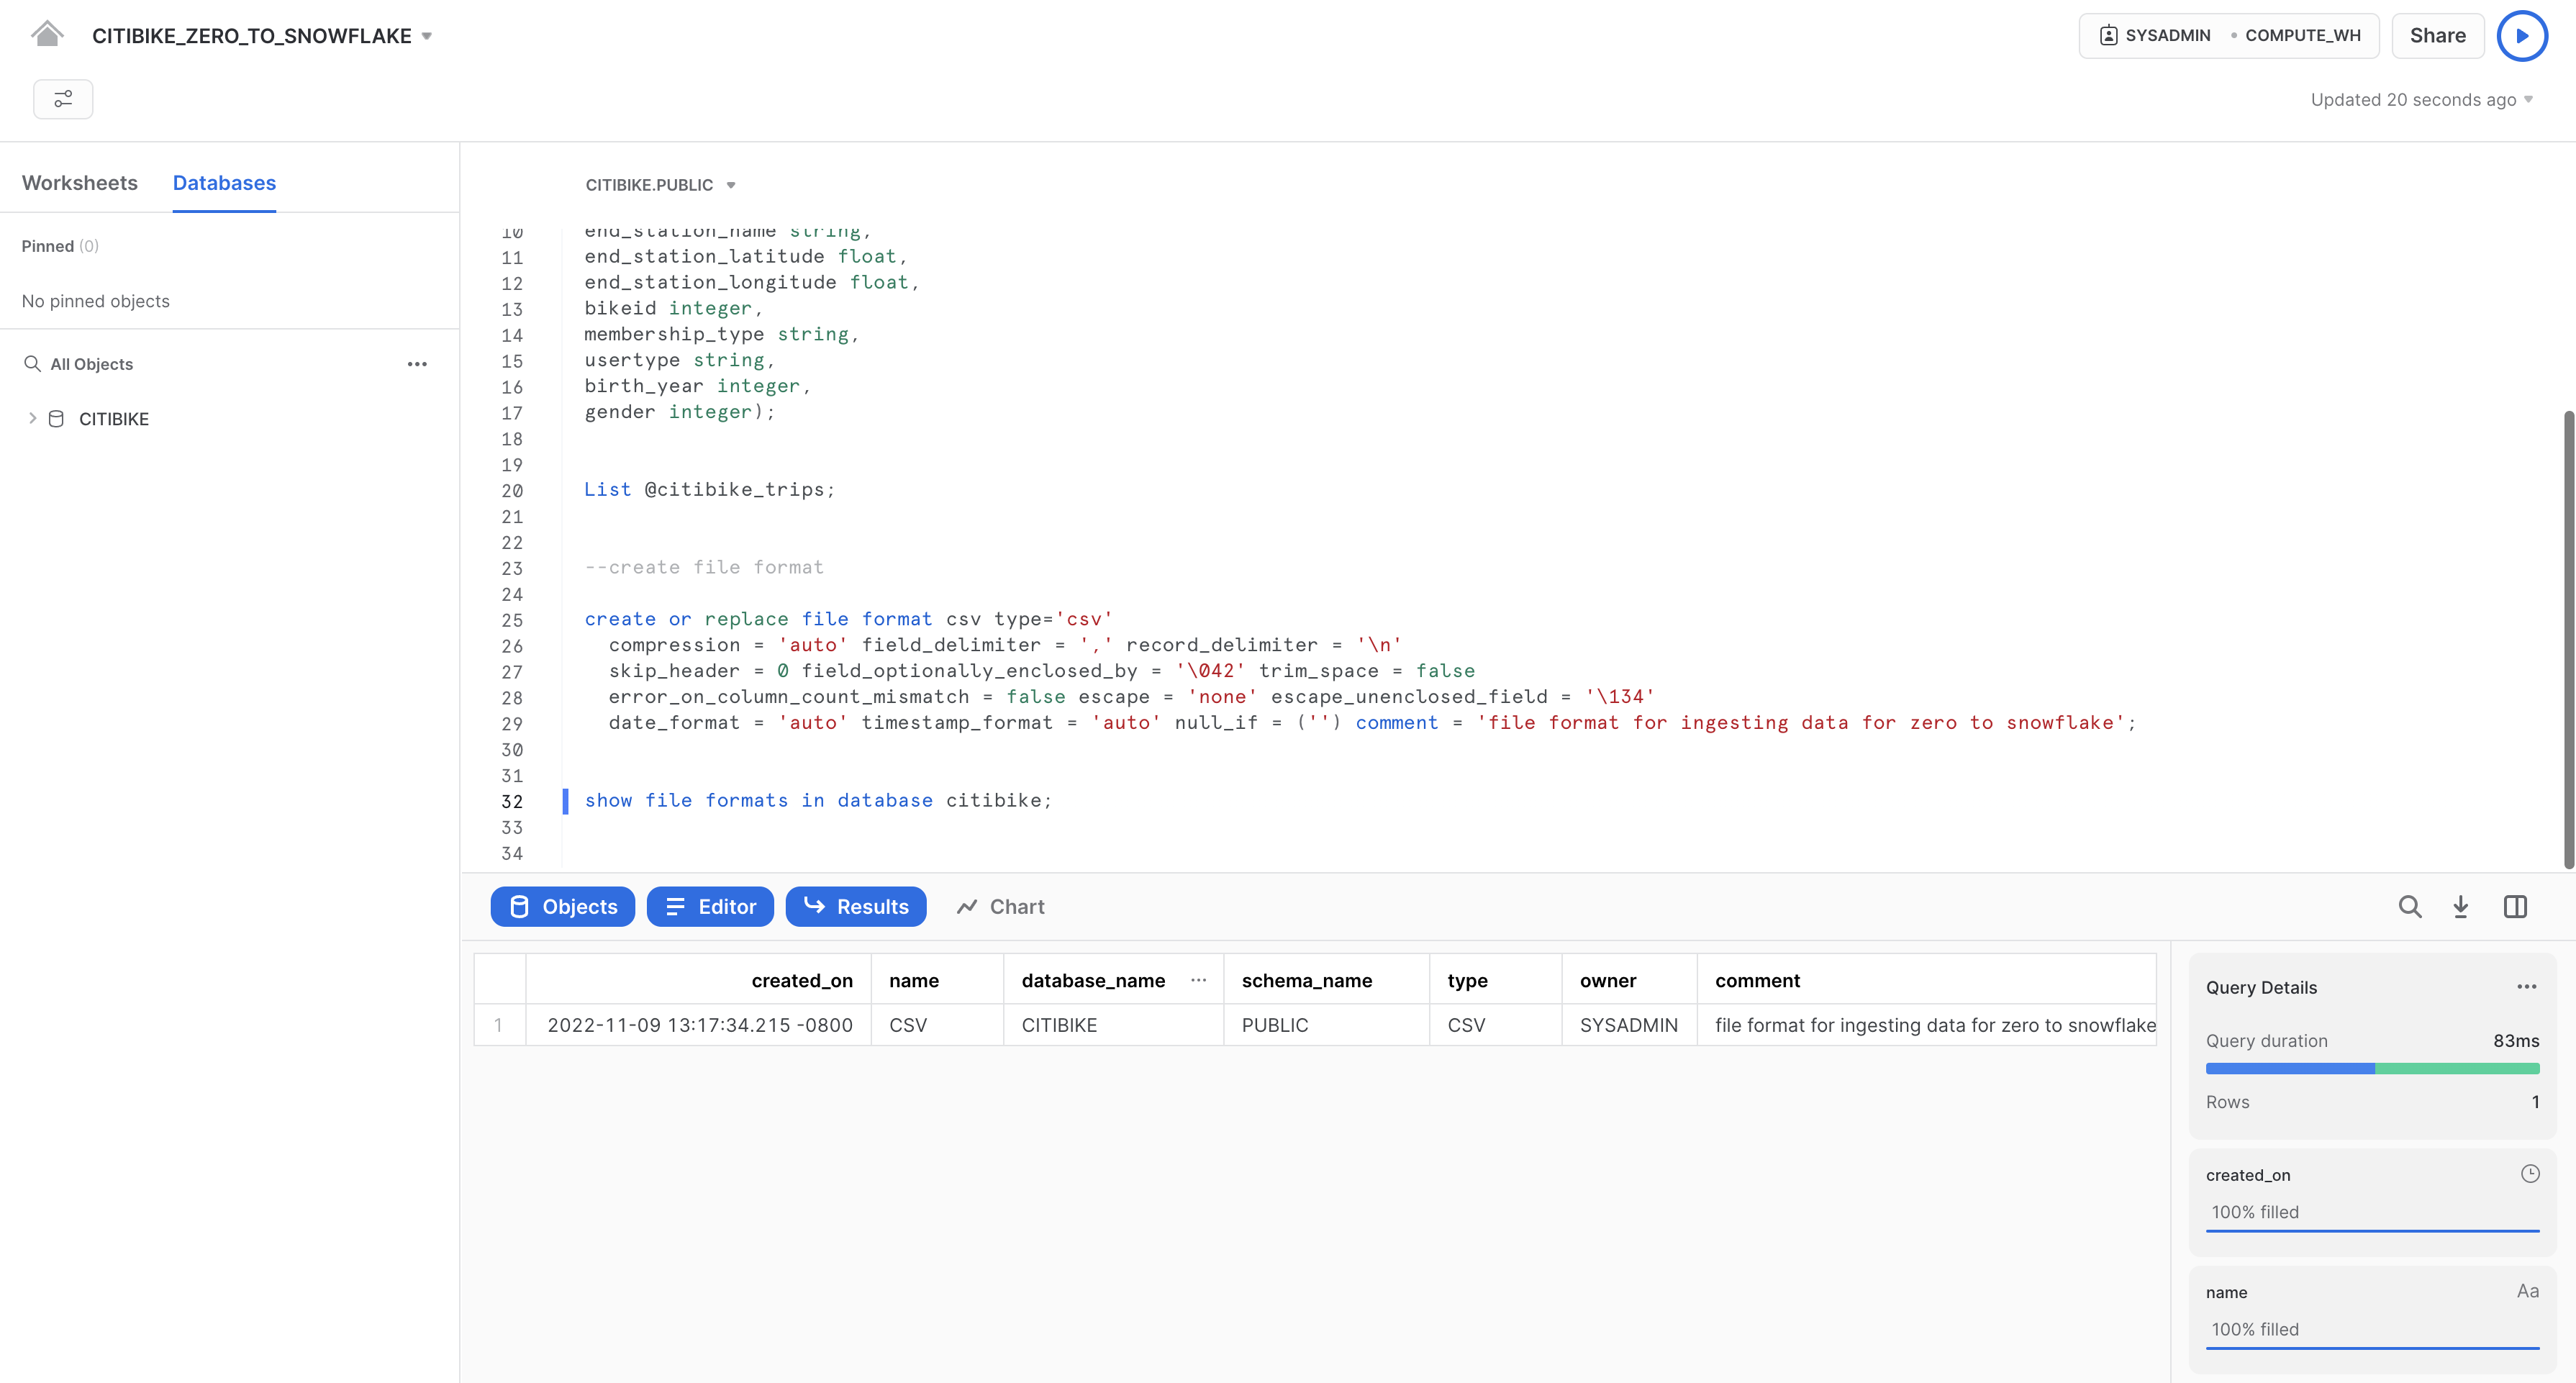Screen dimensions: 2576x1383
Task: Open the filter settings icon
Action: (63, 99)
